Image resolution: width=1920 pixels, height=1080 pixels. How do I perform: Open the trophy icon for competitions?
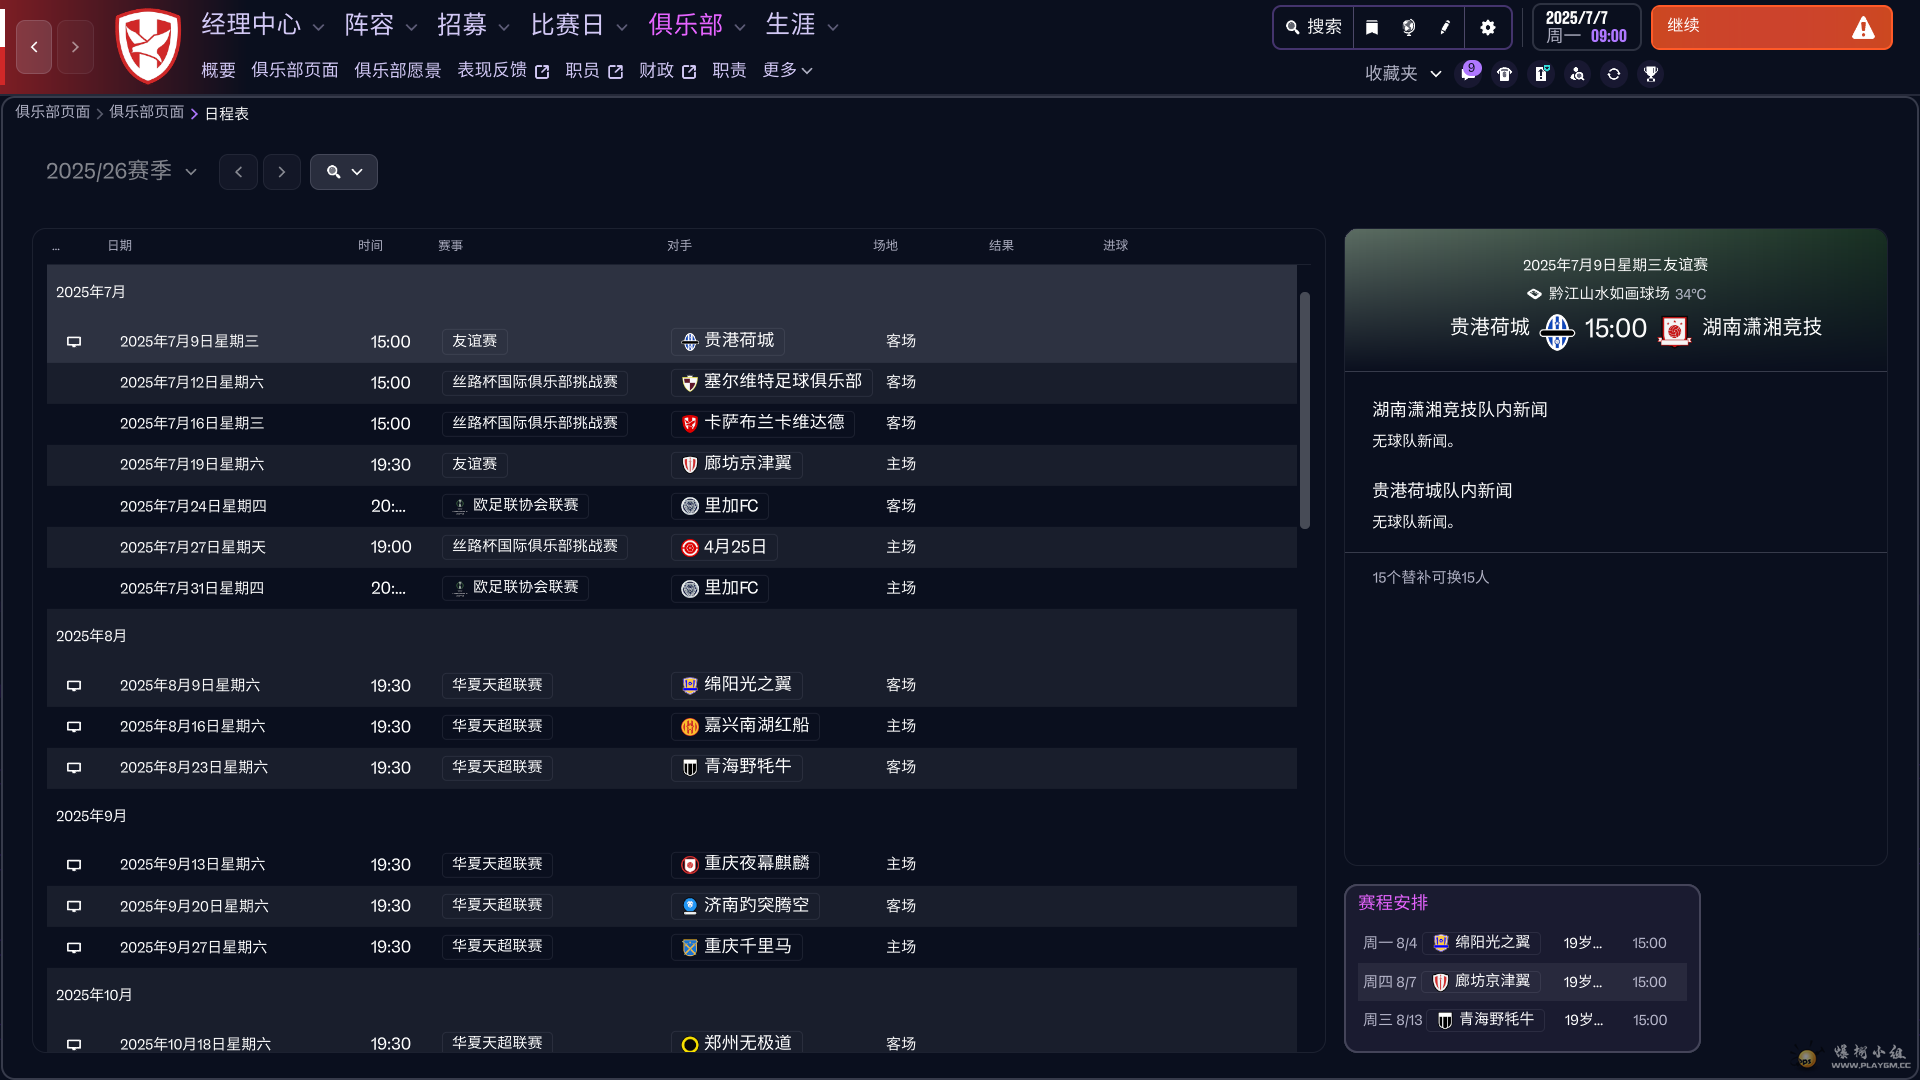point(1651,74)
